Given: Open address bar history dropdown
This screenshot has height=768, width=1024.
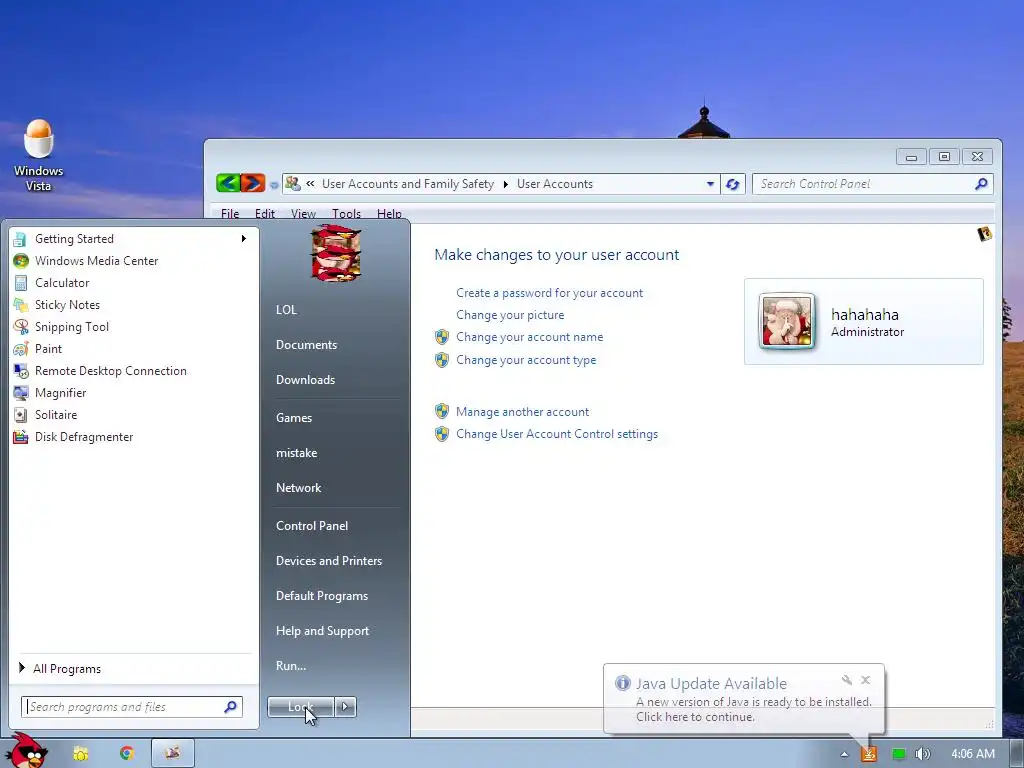Looking at the screenshot, I should point(710,184).
